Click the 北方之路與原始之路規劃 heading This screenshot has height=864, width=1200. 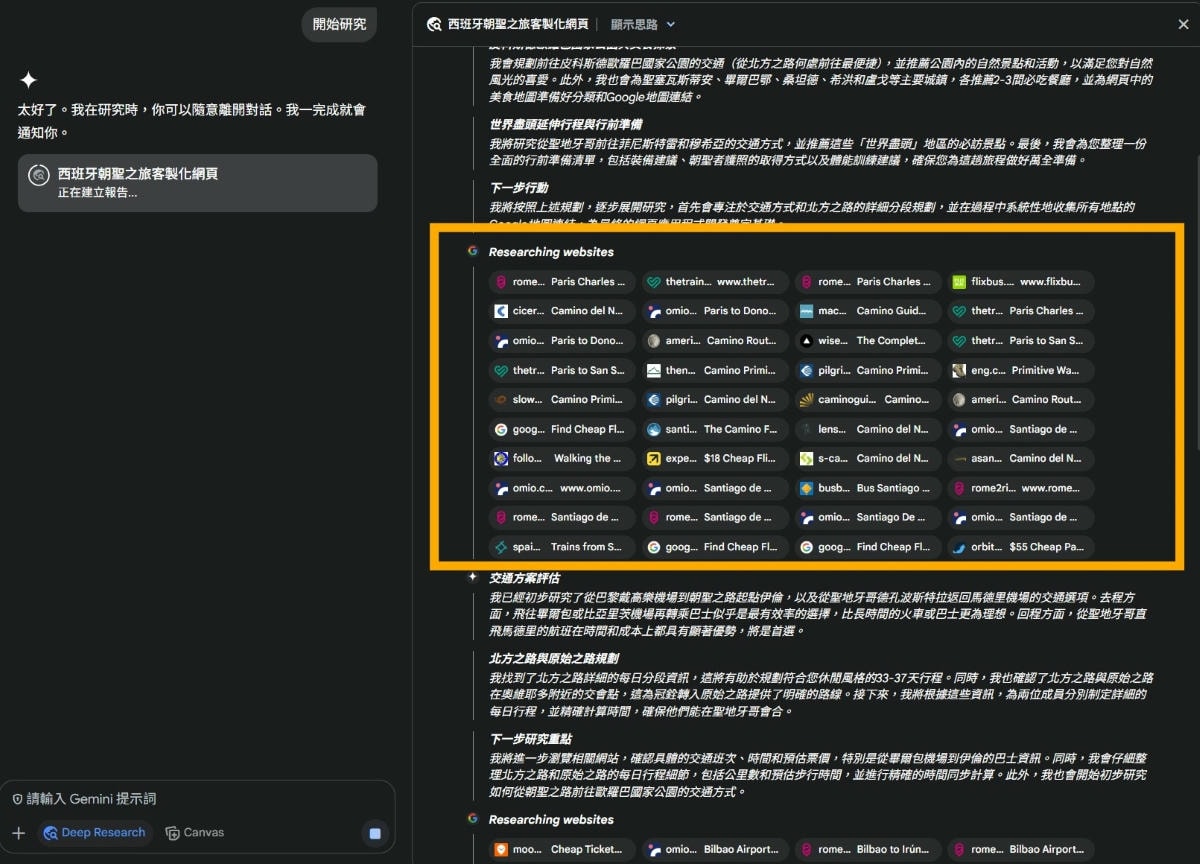553,659
